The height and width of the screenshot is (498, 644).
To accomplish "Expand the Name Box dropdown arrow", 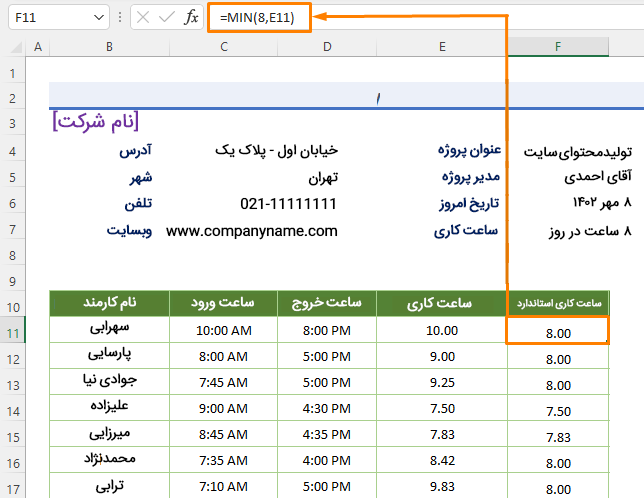I will (x=97, y=18).
